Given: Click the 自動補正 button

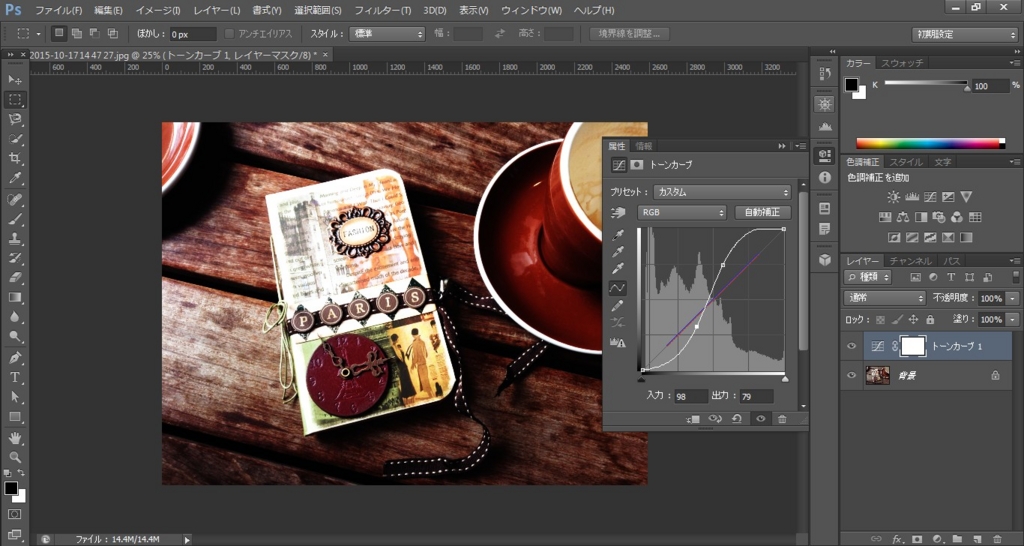Looking at the screenshot, I should click(x=762, y=212).
